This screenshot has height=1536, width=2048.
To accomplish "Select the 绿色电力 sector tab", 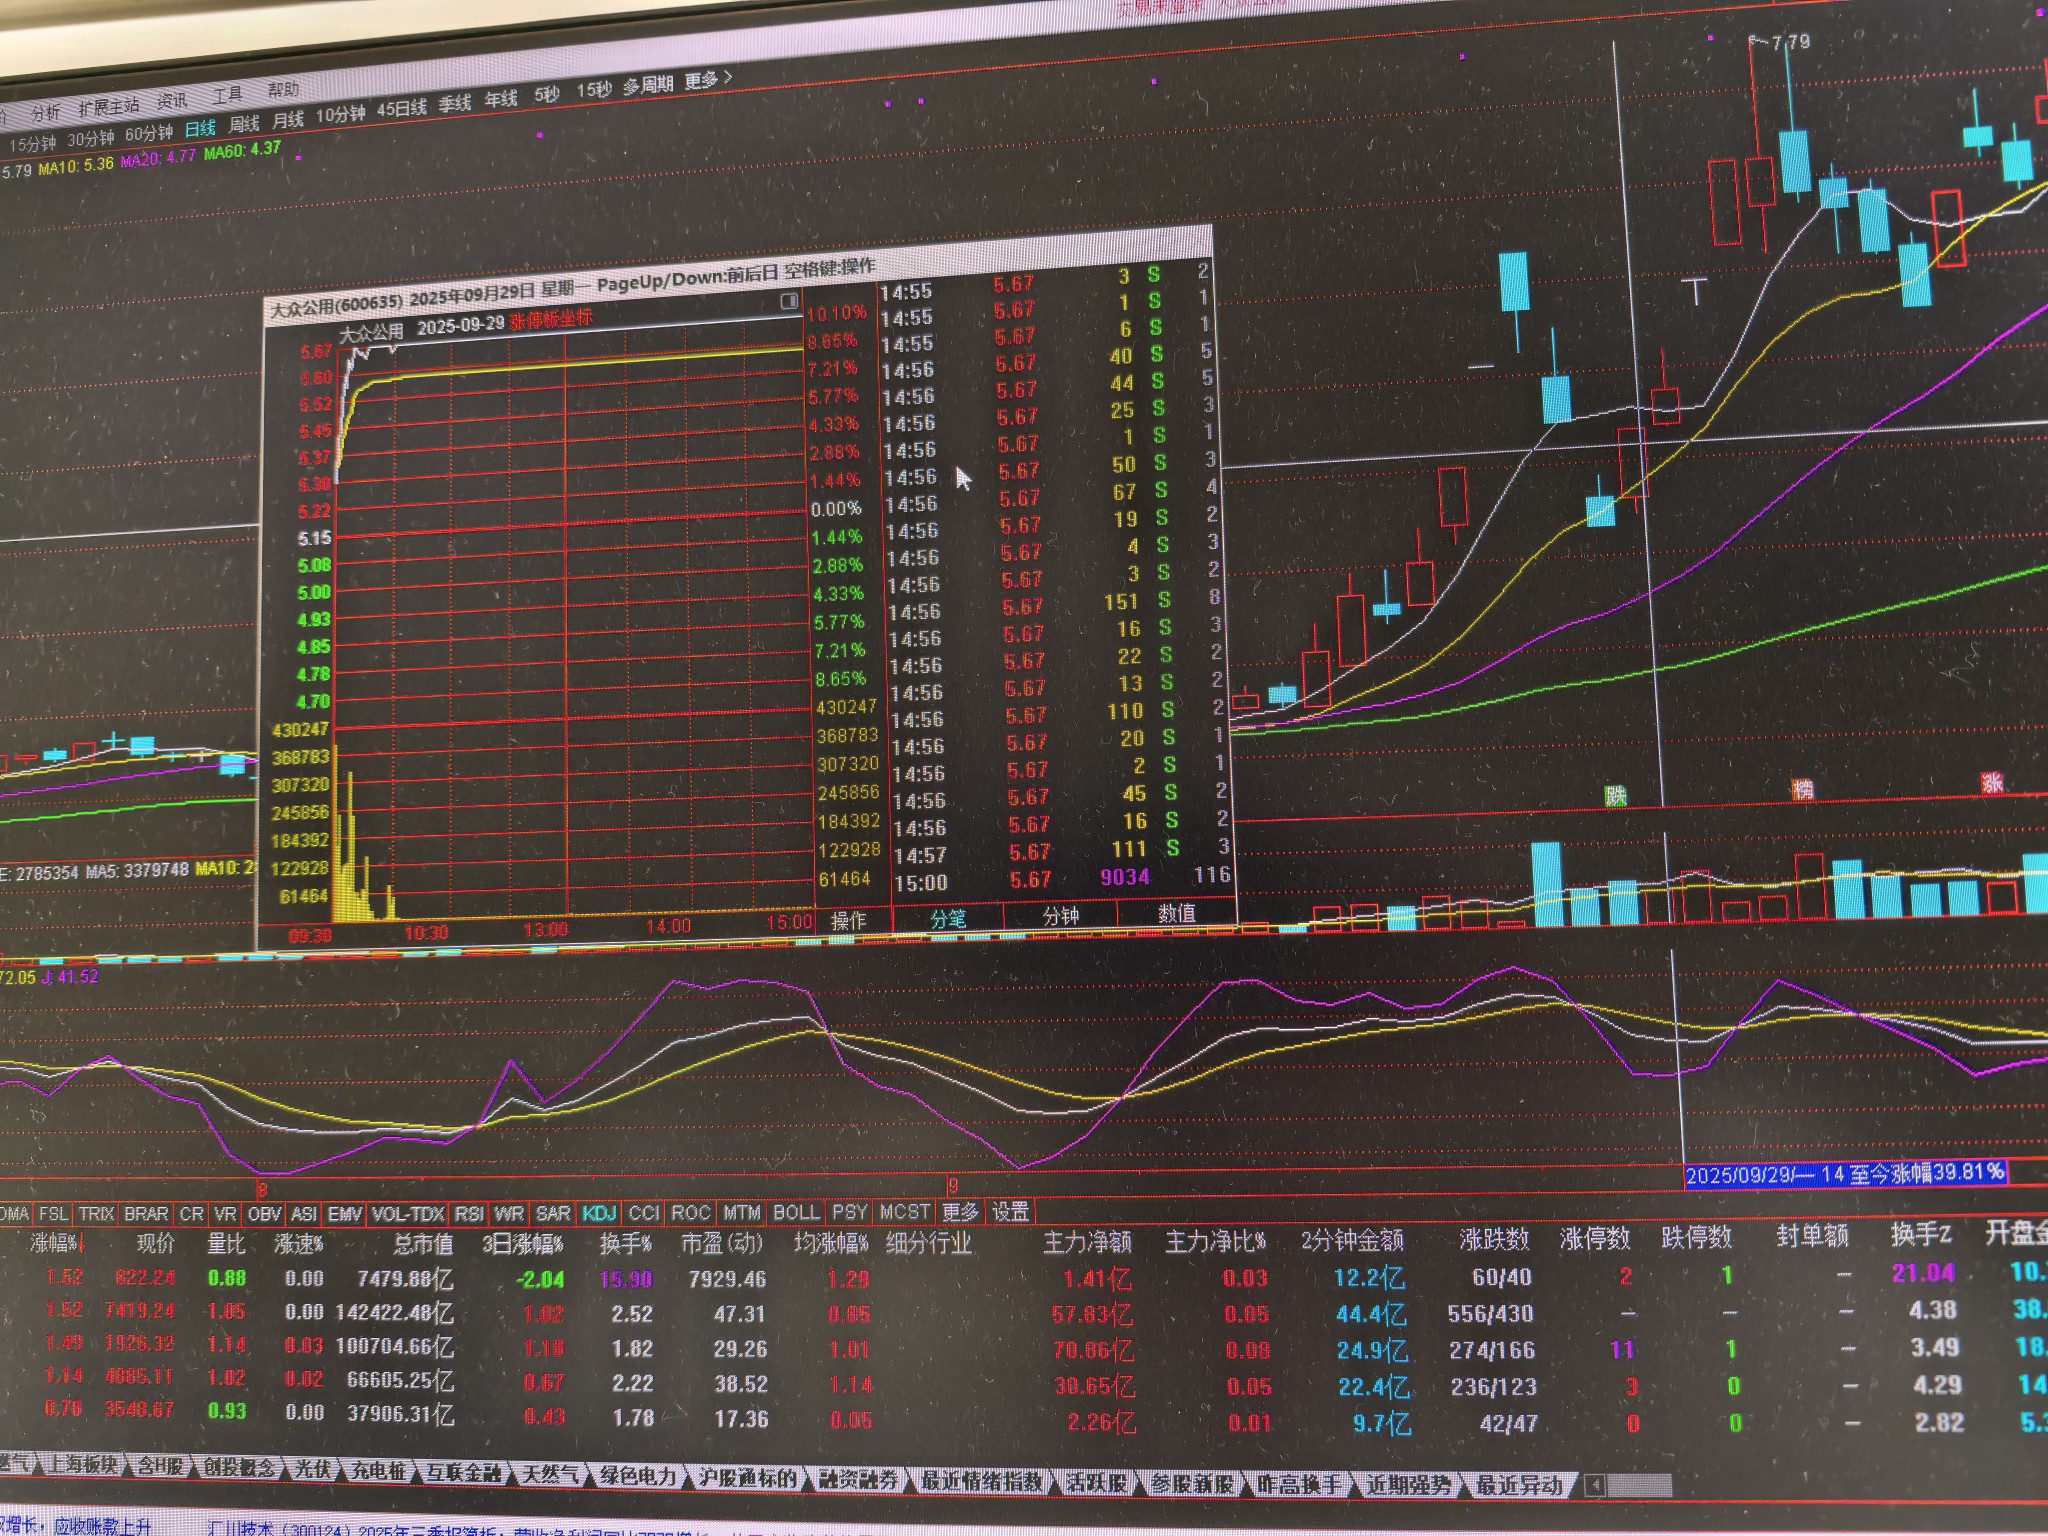I will pos(638,1475).
